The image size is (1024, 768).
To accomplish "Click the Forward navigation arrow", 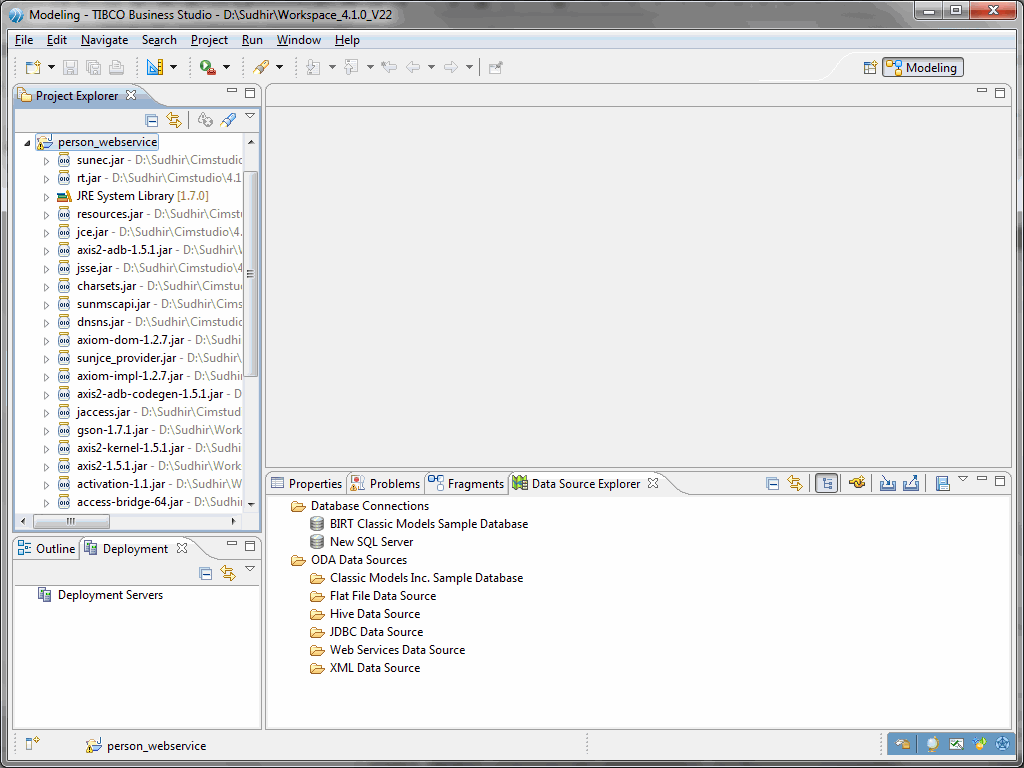I will coord(451,67).
